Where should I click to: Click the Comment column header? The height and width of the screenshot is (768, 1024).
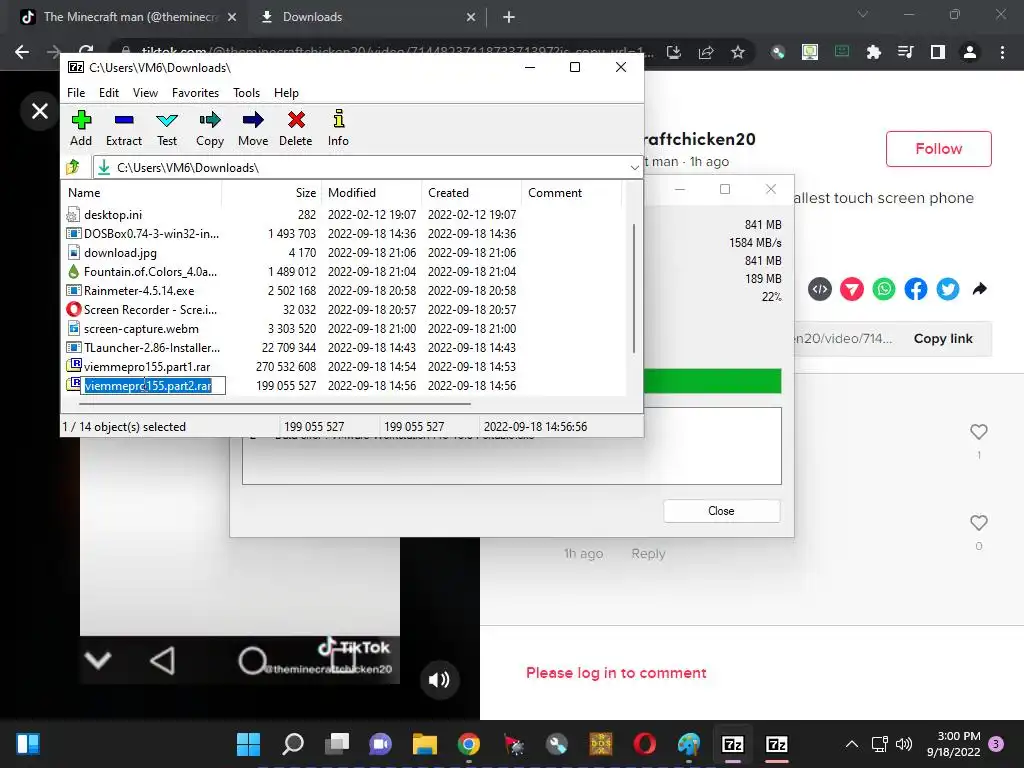(x=571, y=193)
